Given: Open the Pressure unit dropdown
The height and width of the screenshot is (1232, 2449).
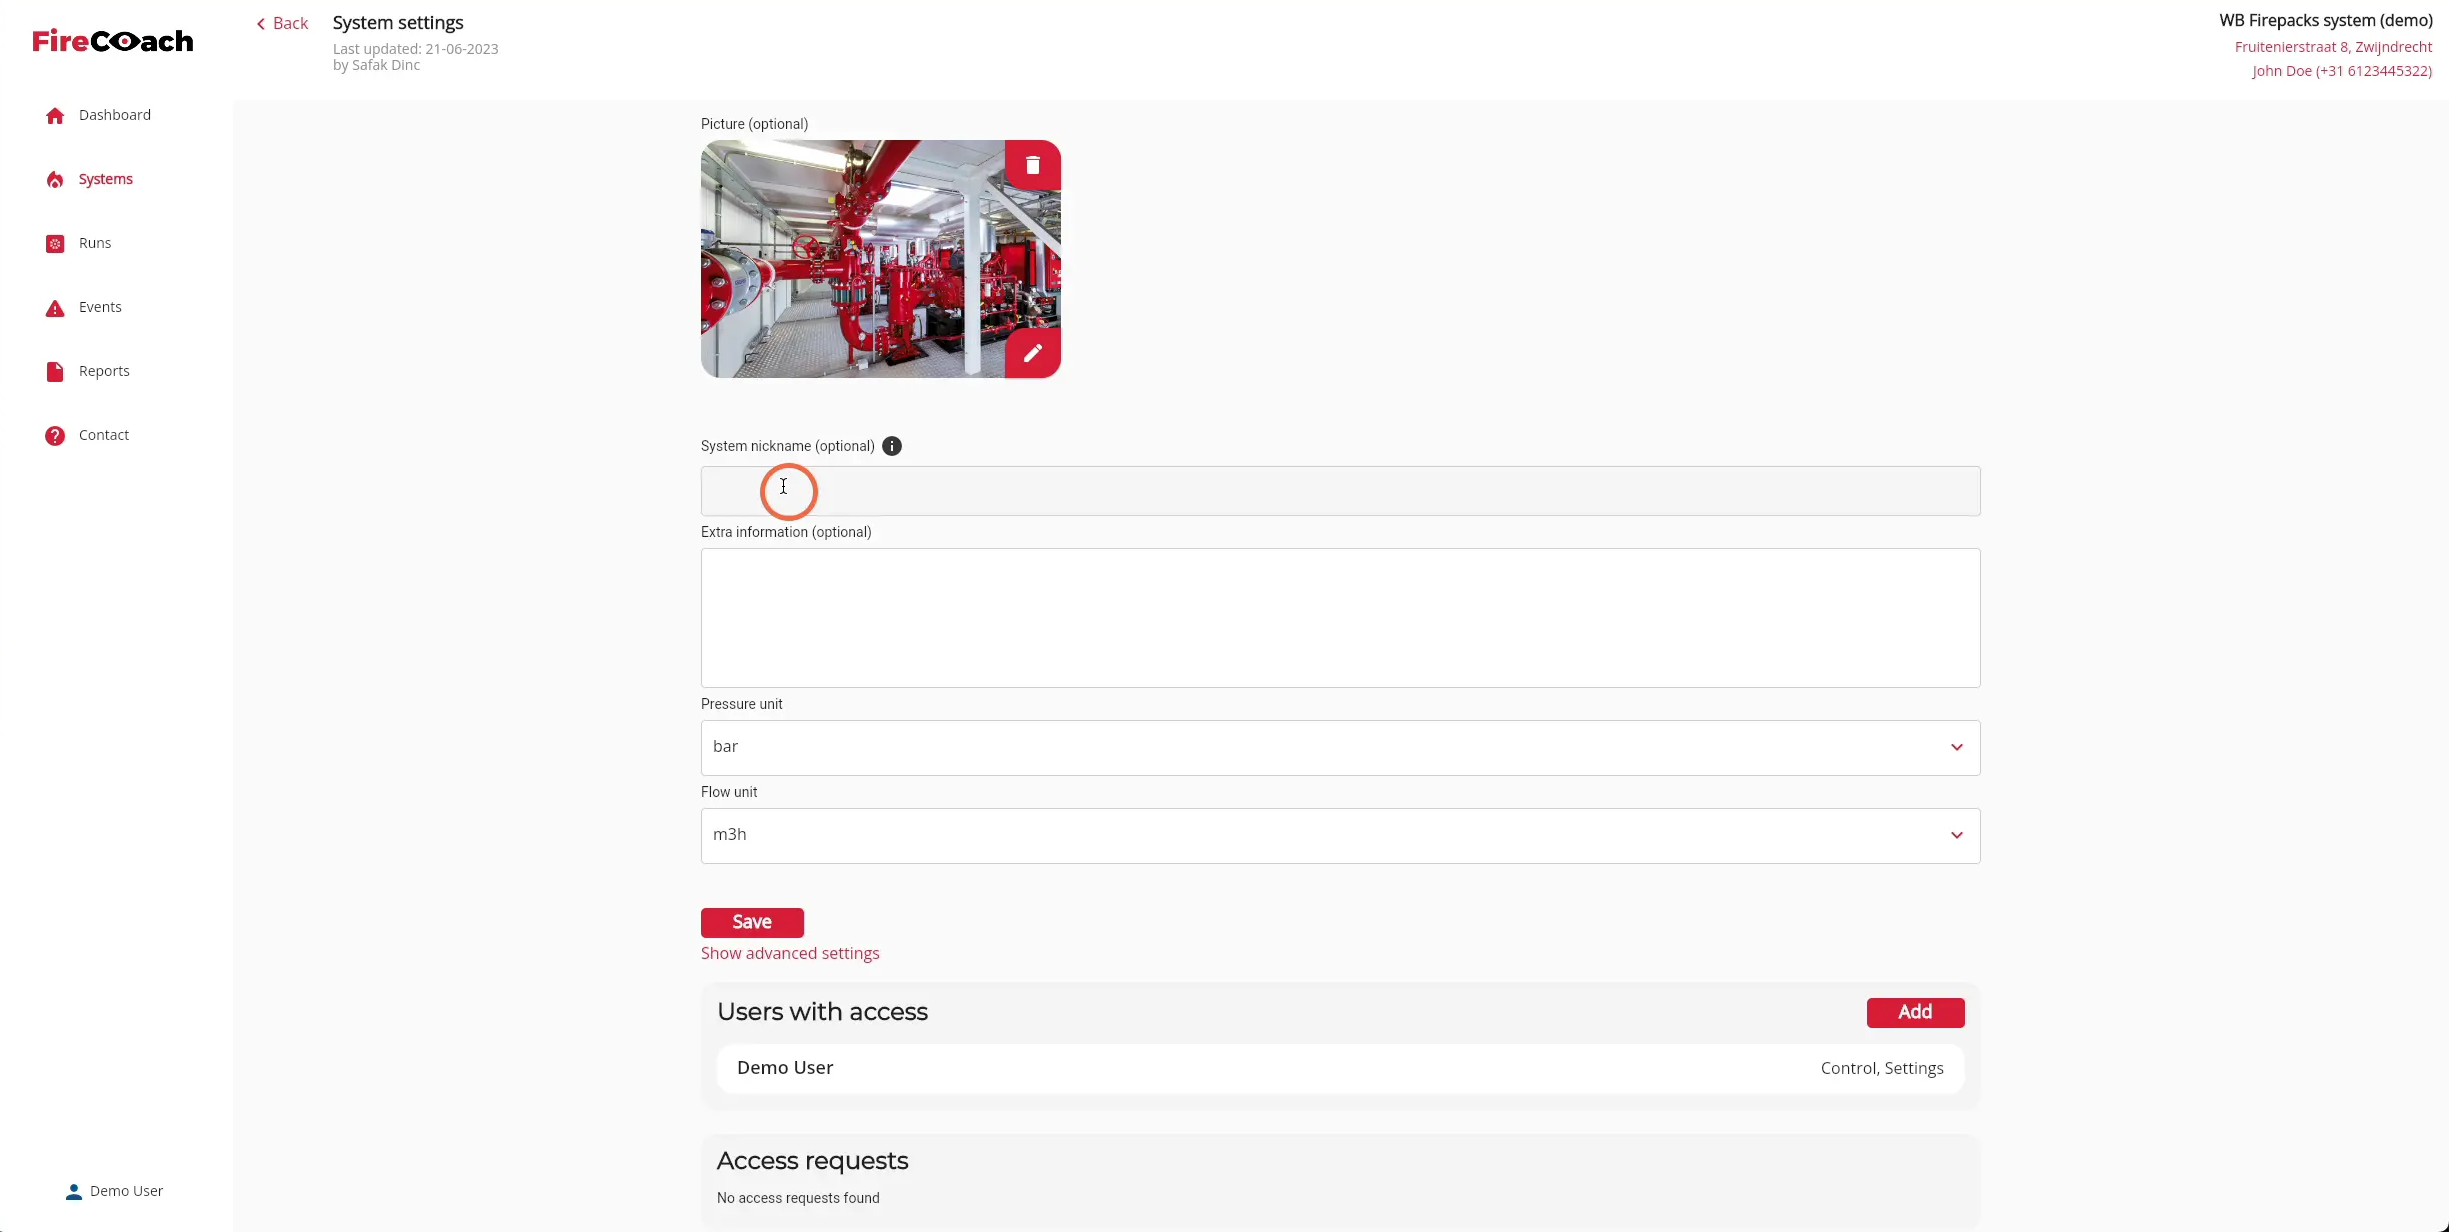Looking at the screenshot, I should [x=1340, y=748].
